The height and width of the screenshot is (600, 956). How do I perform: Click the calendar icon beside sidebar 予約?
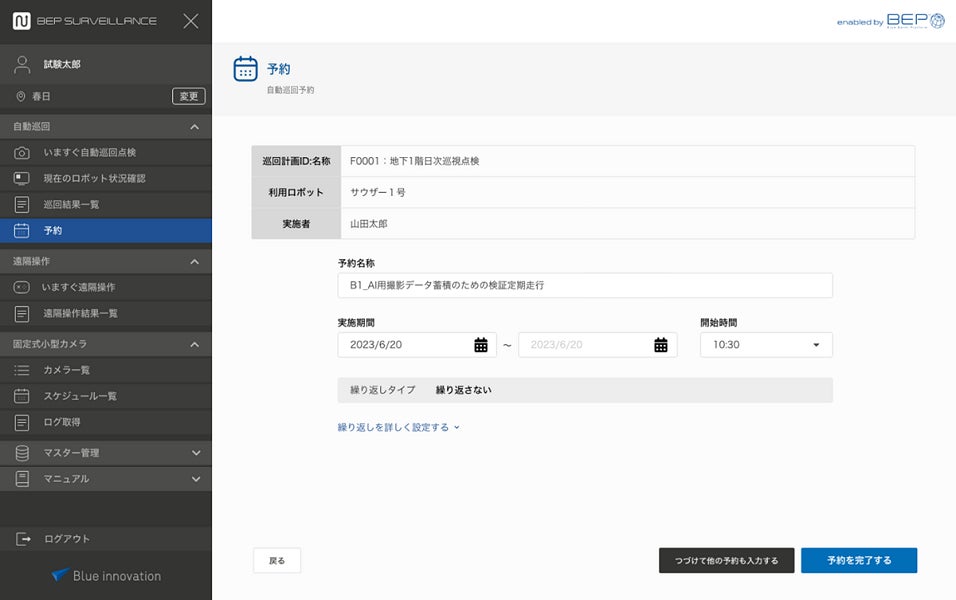(x=22, y=230)
